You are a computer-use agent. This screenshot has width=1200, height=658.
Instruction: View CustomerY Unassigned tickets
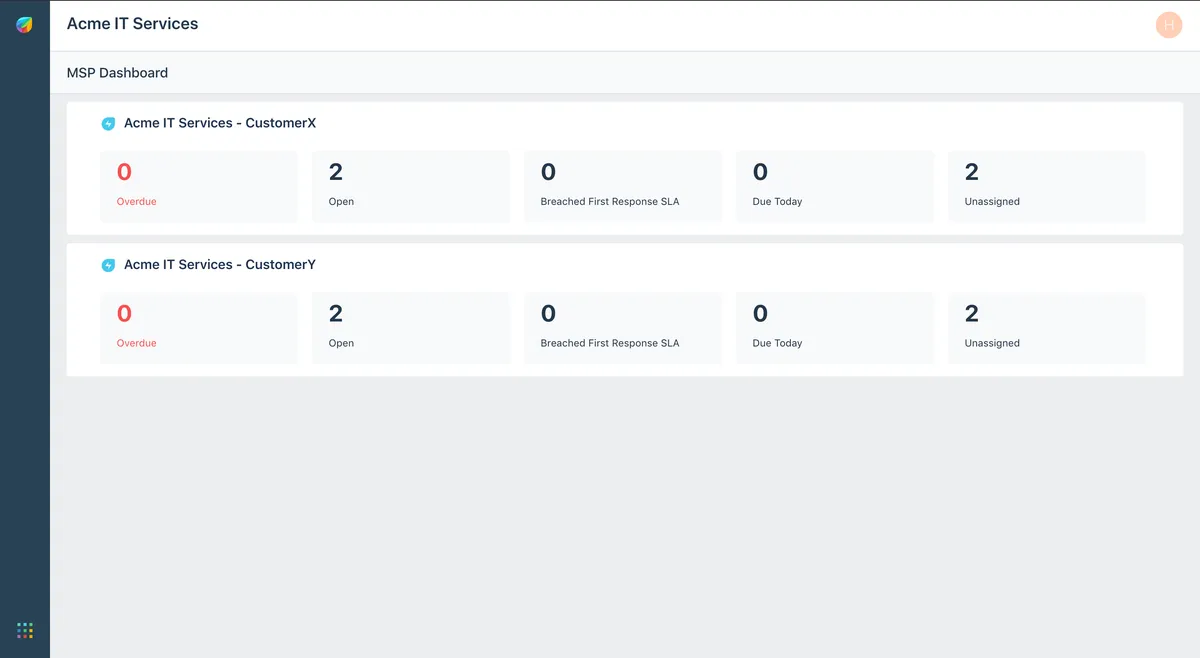pyautogui.click(x=1046, y=328)
